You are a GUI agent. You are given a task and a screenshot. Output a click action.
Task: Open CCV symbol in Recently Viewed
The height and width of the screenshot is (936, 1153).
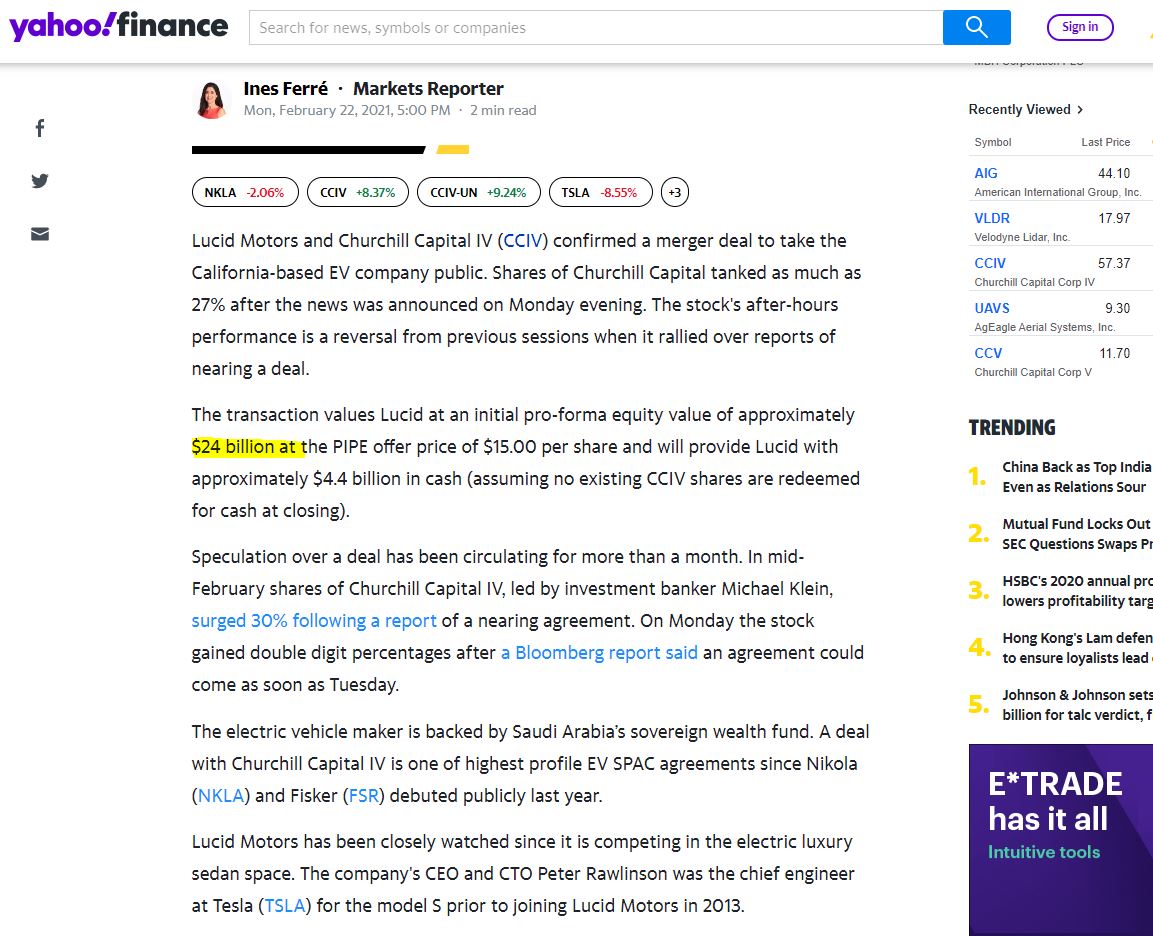[x=988, y=353]
